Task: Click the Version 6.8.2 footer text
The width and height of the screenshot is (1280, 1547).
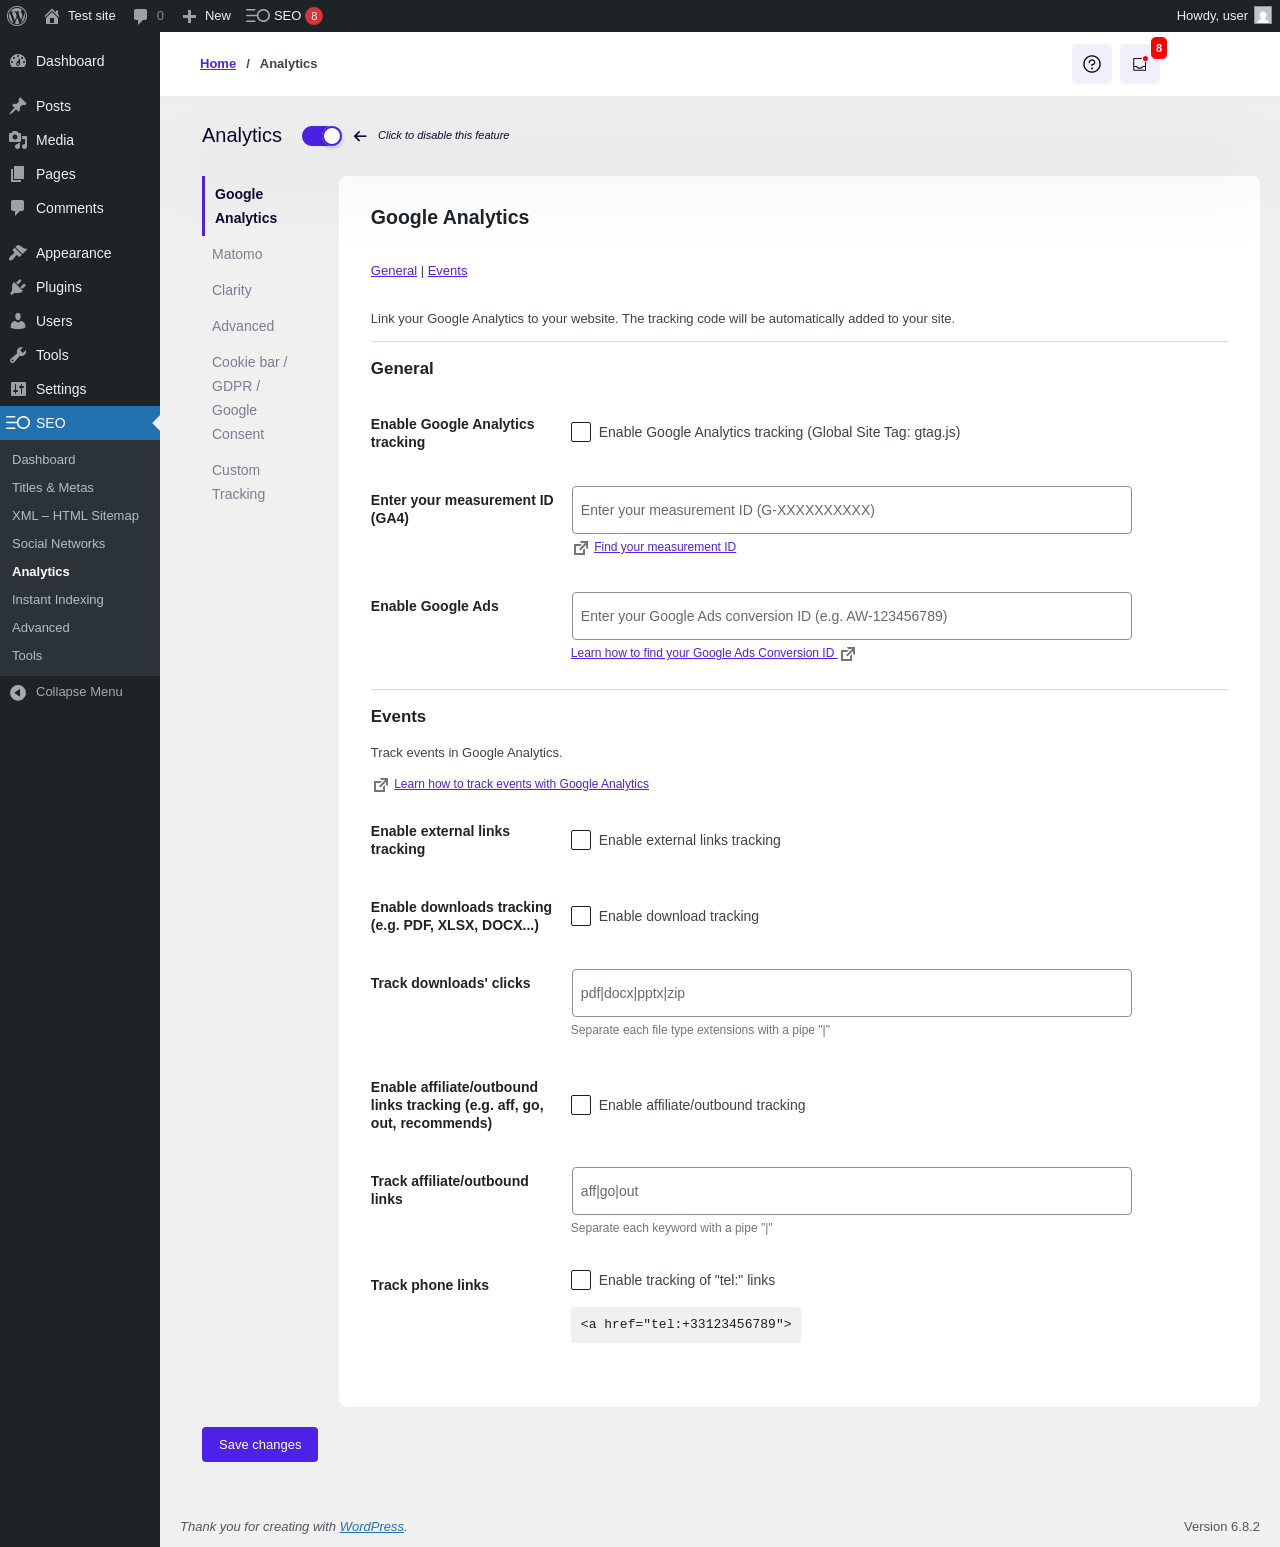Action: pyautogui.click(x=1222, y=1527)
